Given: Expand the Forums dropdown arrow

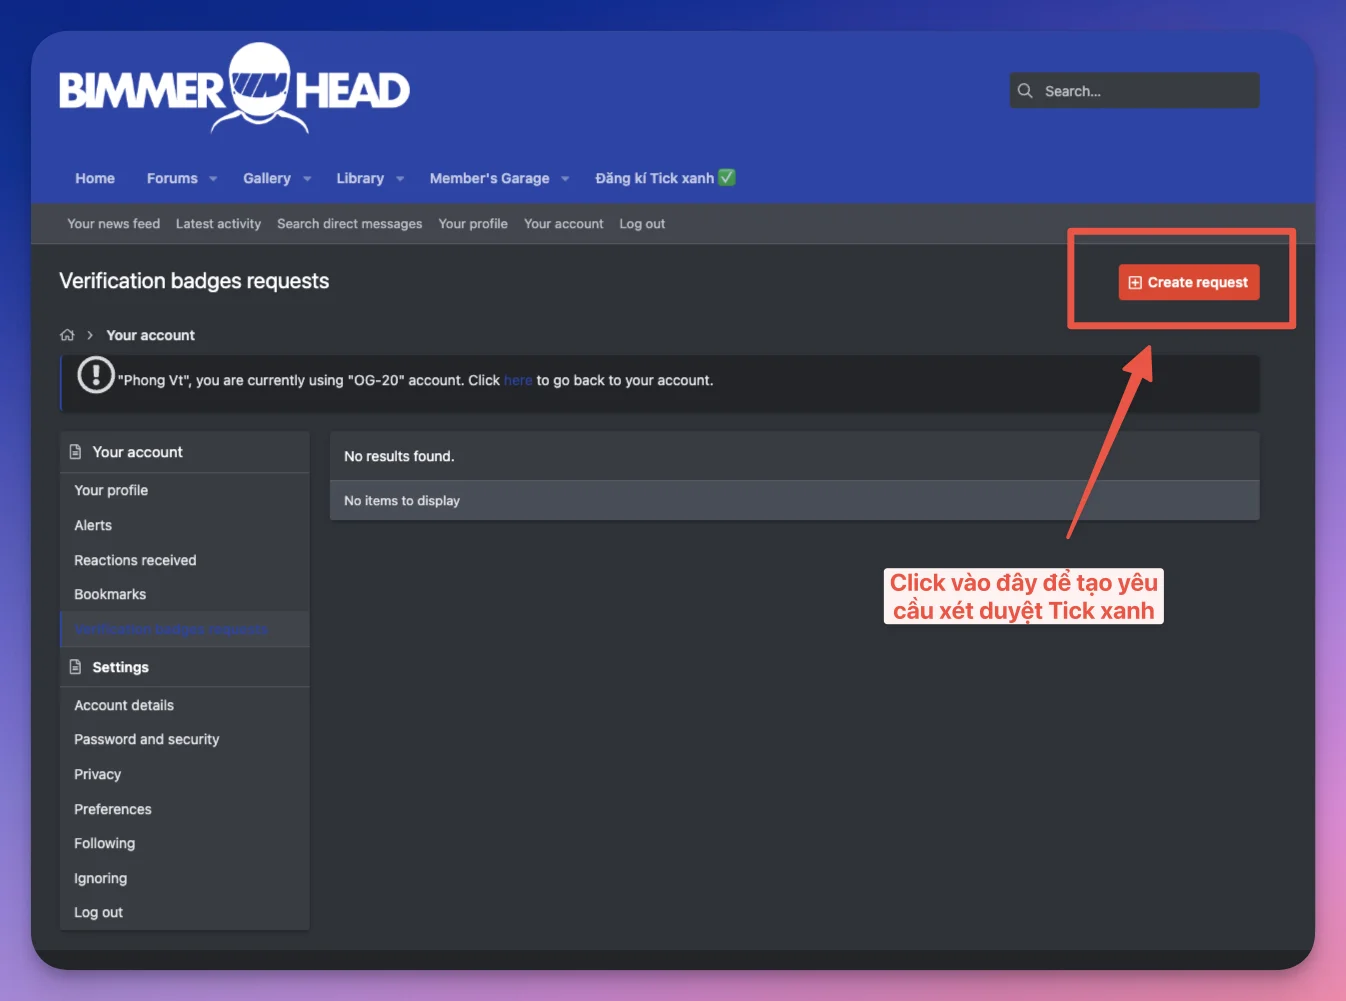Looking at the screenshot, I should (x=213, y=179).
